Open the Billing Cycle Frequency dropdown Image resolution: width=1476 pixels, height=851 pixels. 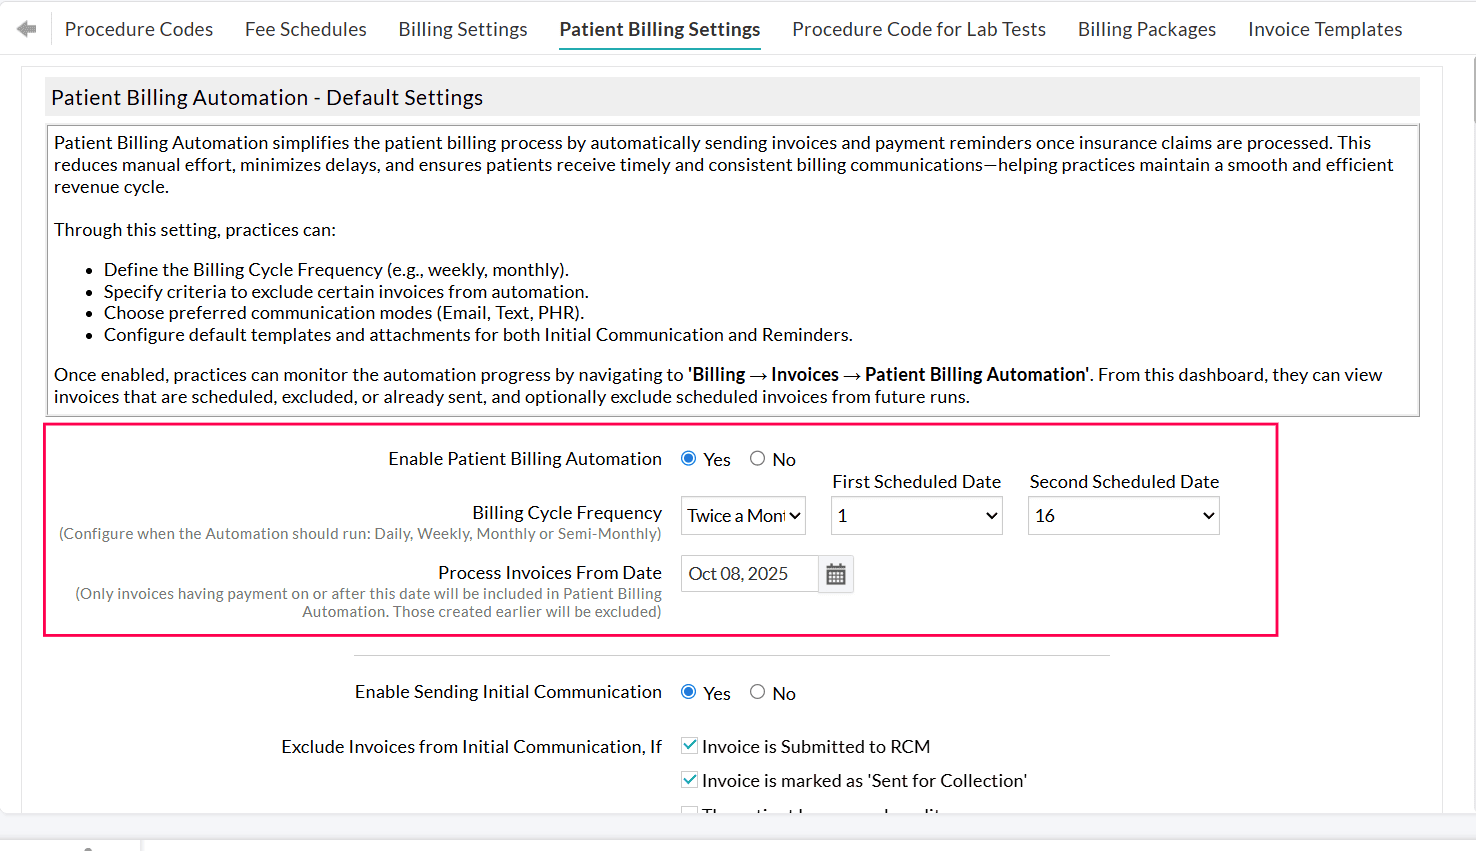pos(743,515)
